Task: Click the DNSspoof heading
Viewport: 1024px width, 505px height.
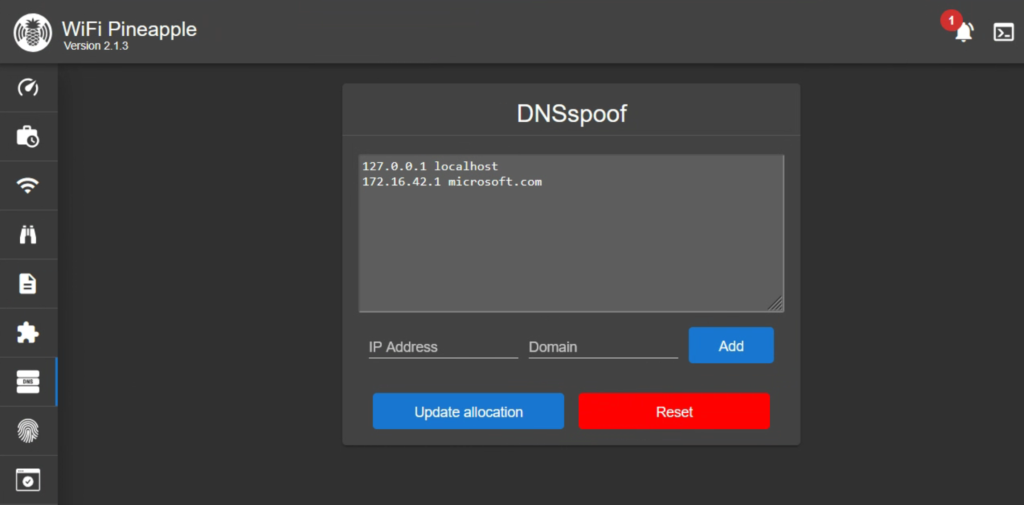Action: pos(571,114)
